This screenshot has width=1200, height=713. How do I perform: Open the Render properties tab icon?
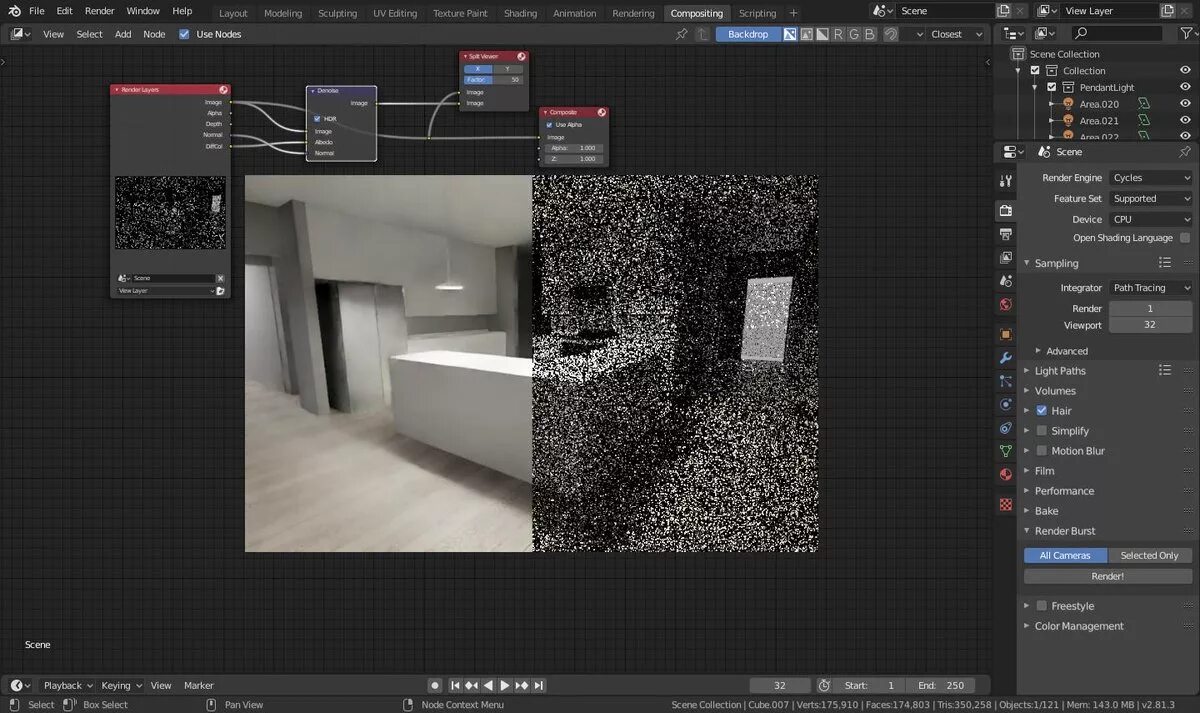coord(1006,210)
